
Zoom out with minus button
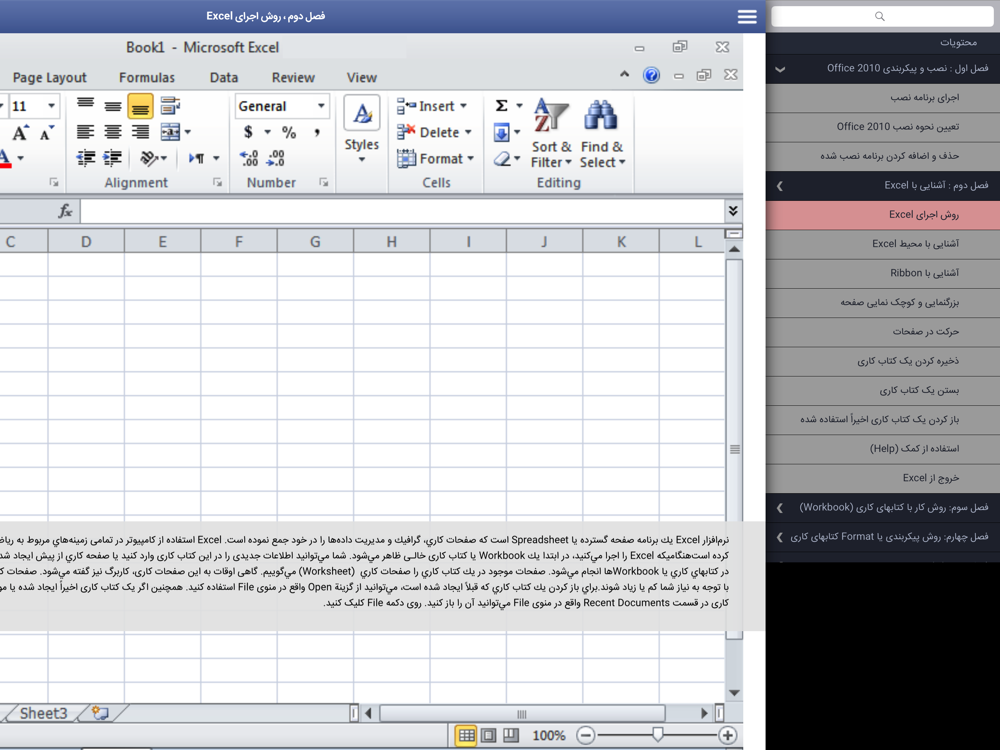[x=585, y=735]
